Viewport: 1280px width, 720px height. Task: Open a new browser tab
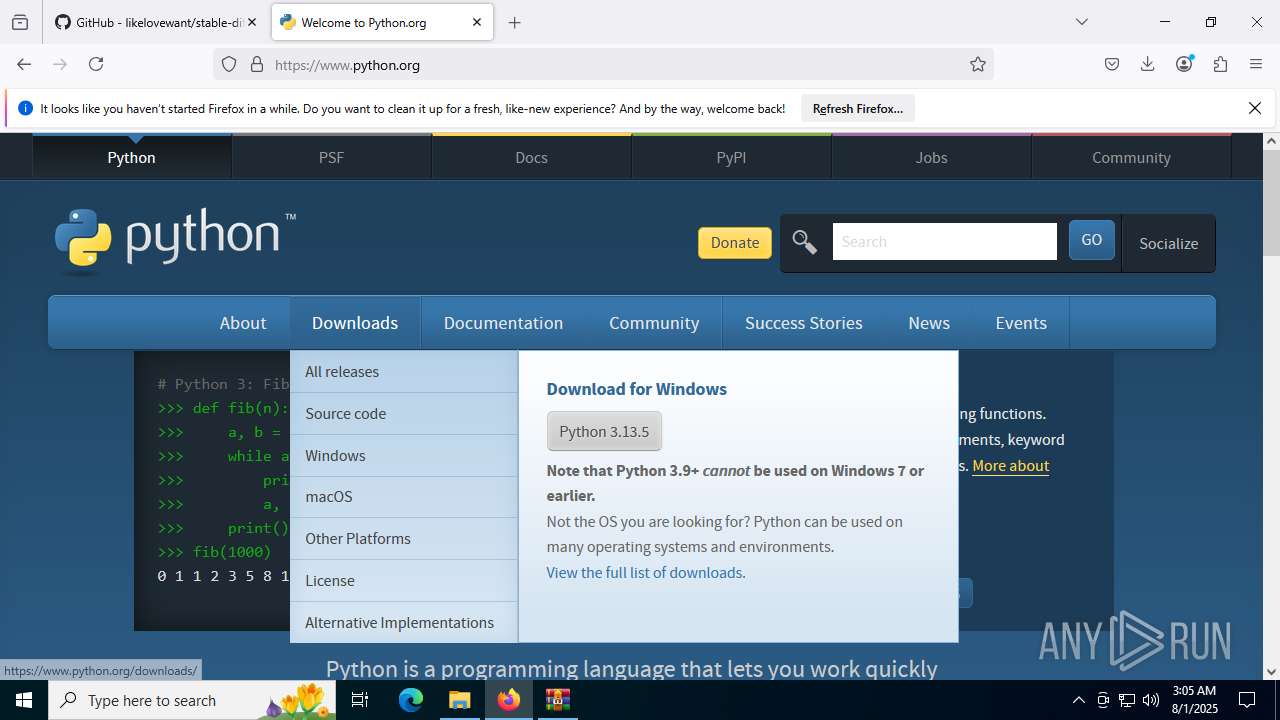(514, 22)
